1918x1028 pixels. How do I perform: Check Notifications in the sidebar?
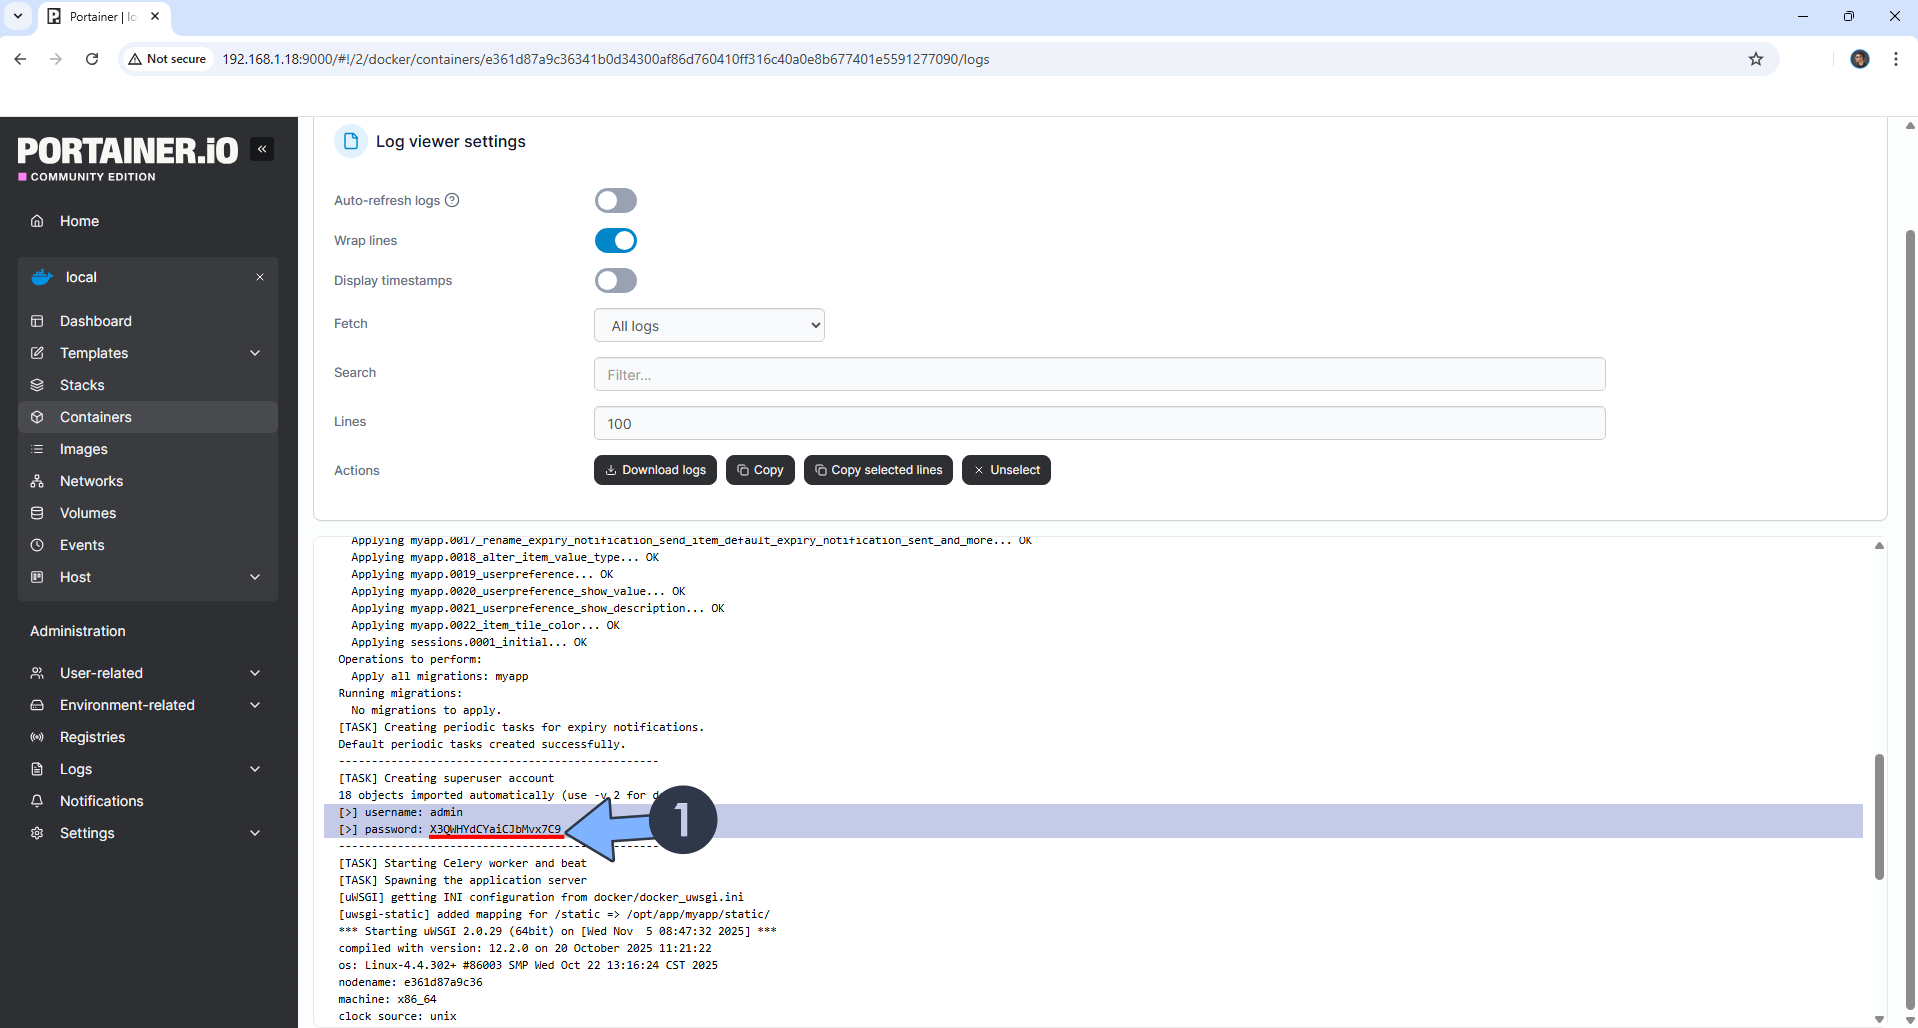tap(100, 801)
